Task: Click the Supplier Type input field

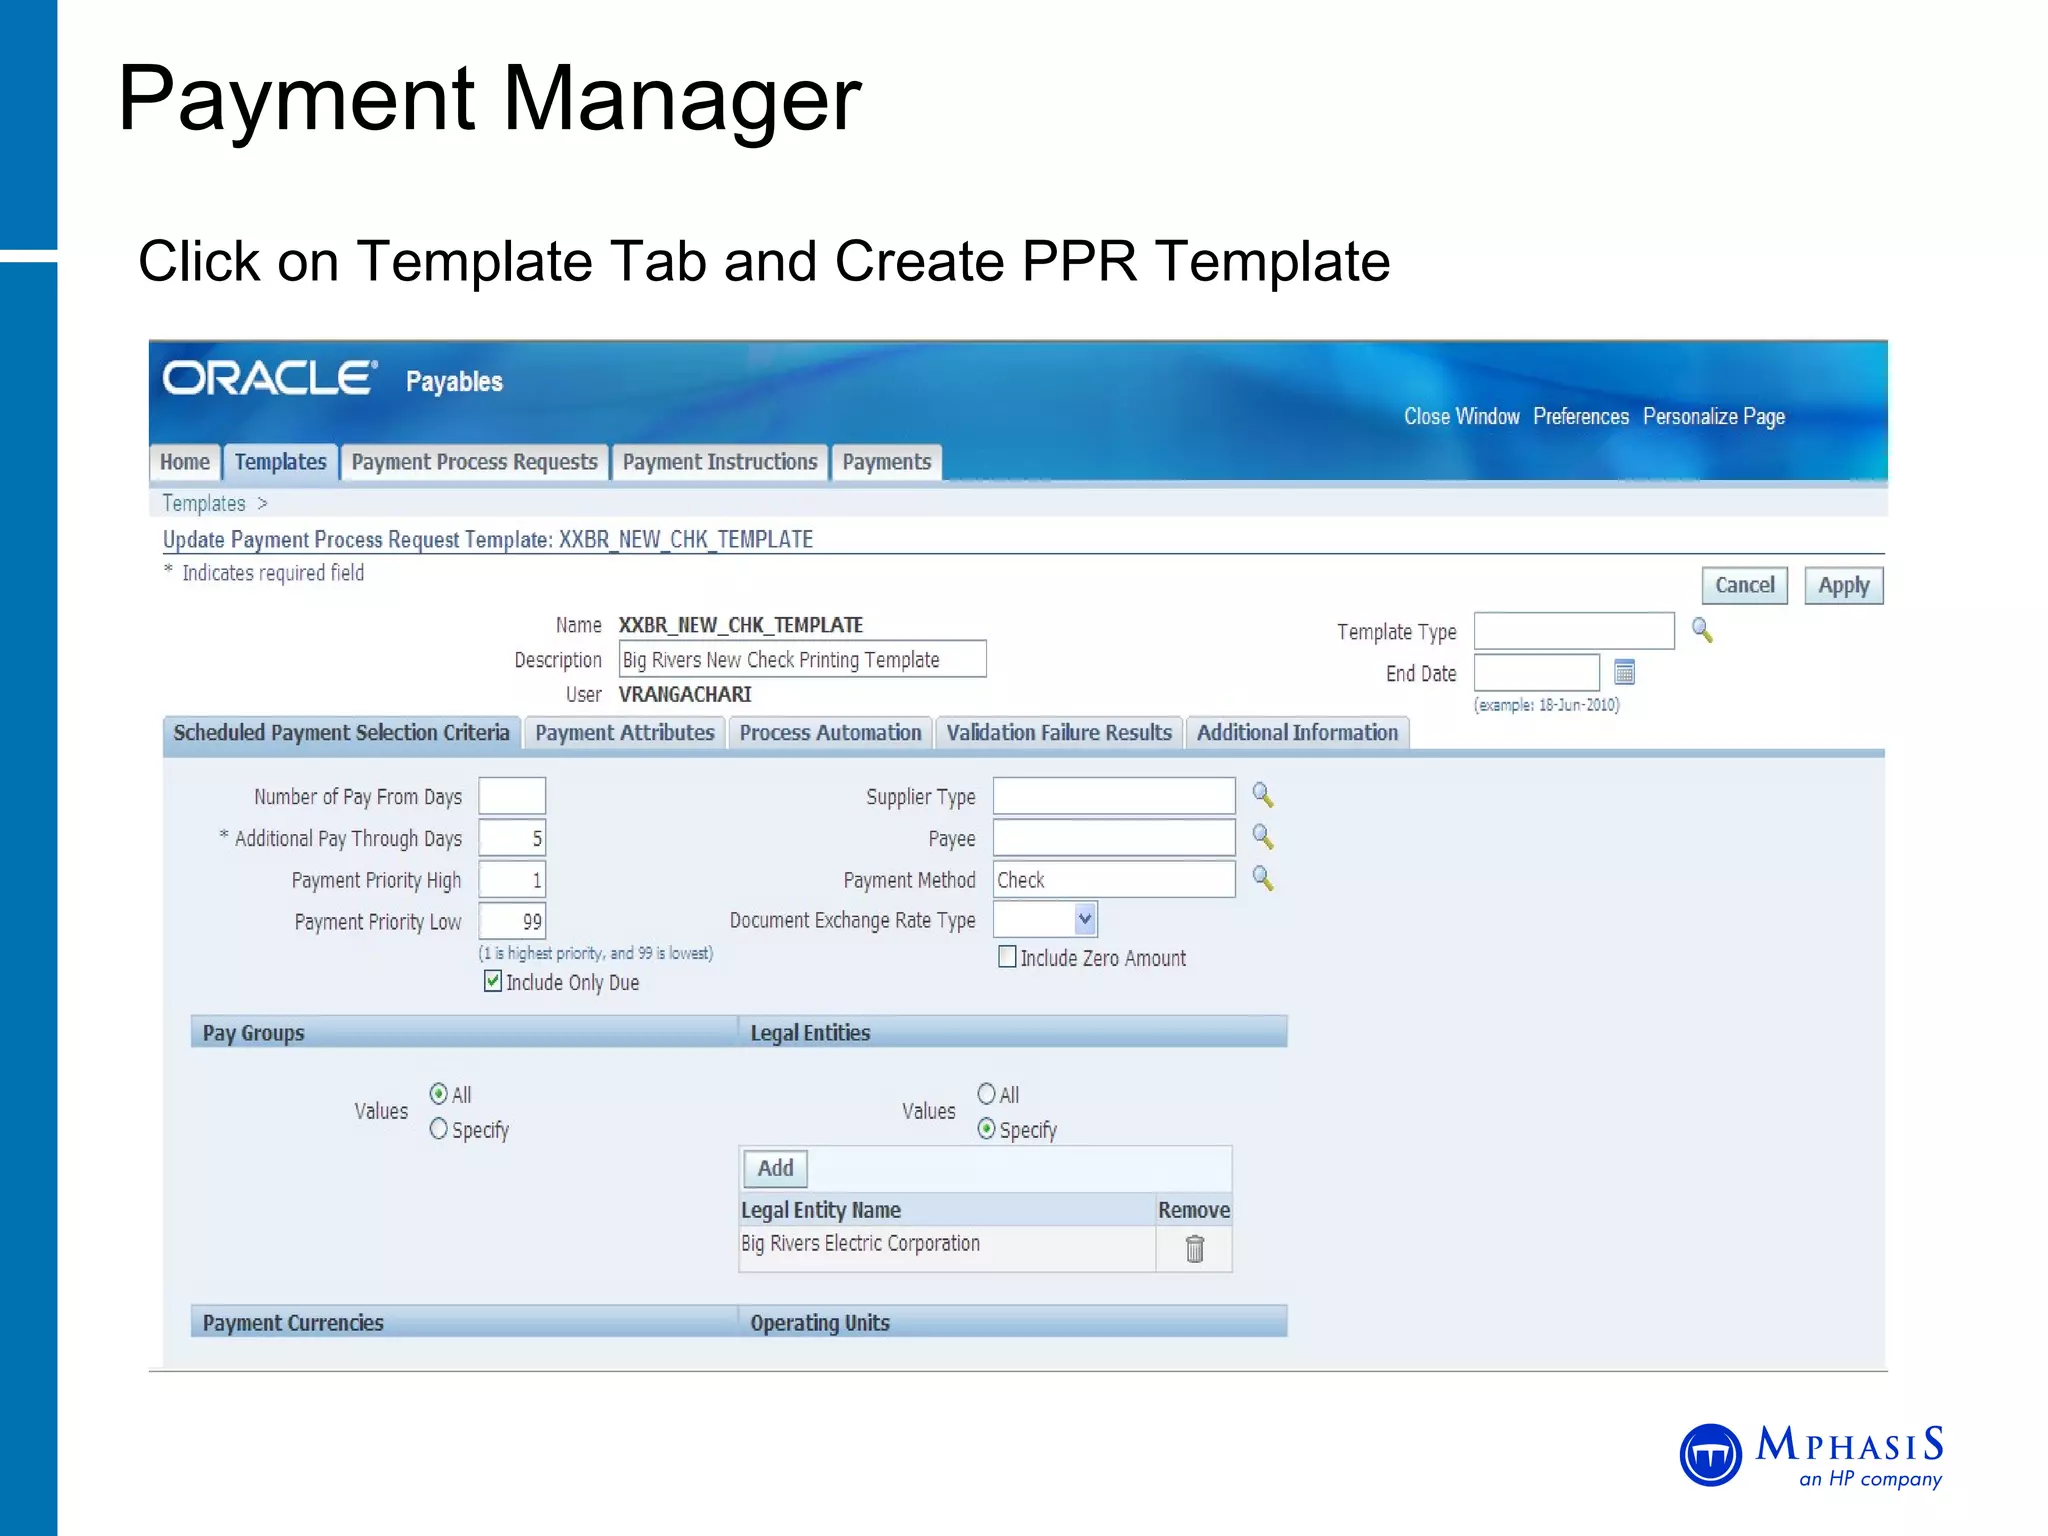Action: 1114,796
